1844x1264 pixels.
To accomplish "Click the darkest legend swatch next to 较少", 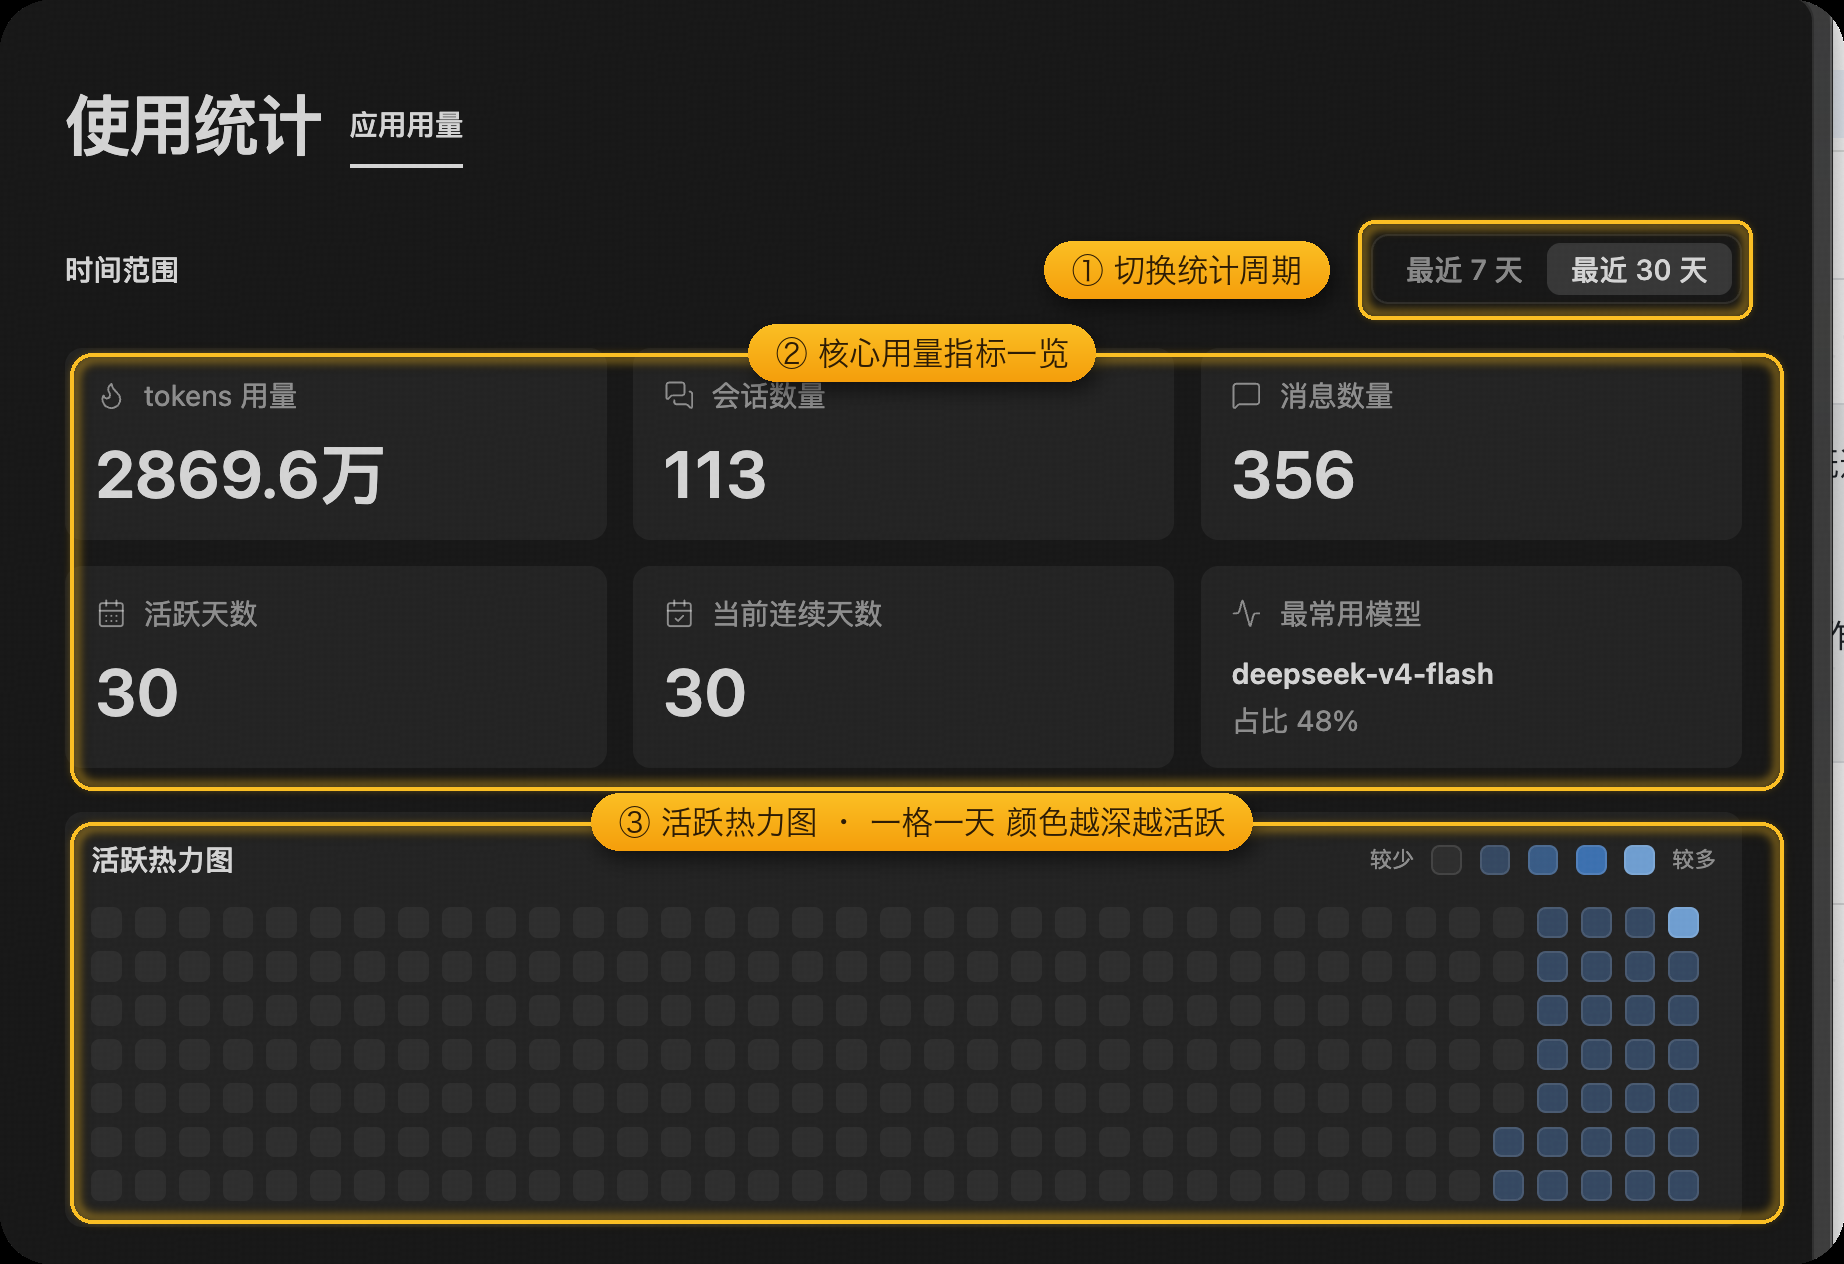I will click(1446, 860).
